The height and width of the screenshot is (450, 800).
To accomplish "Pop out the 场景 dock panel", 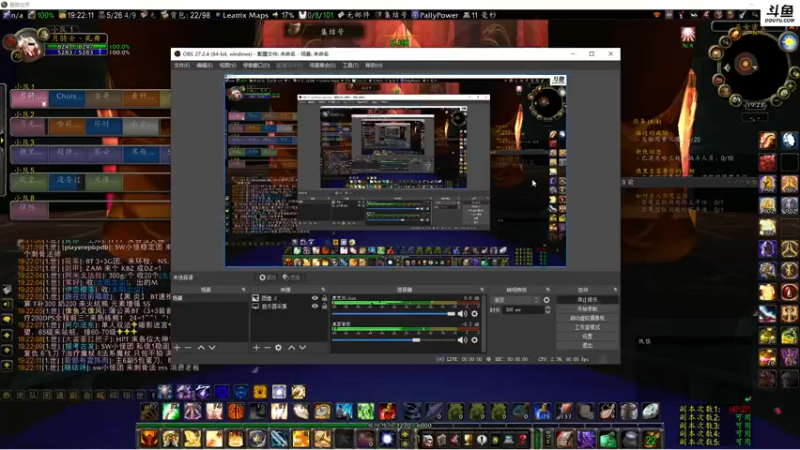I will [x=243, y=290].
